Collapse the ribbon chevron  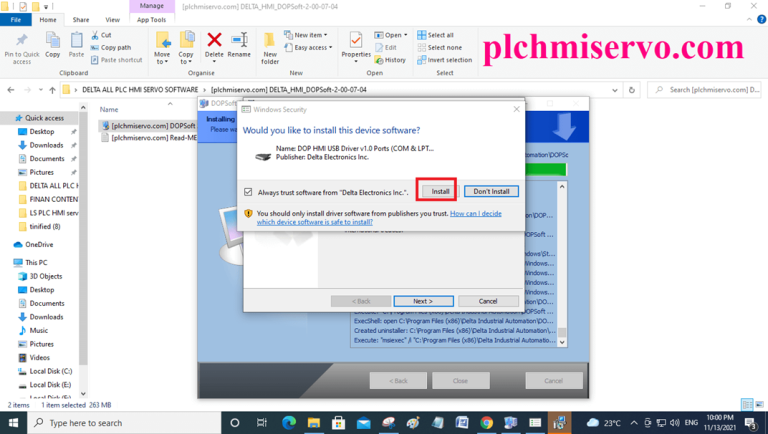749,20
